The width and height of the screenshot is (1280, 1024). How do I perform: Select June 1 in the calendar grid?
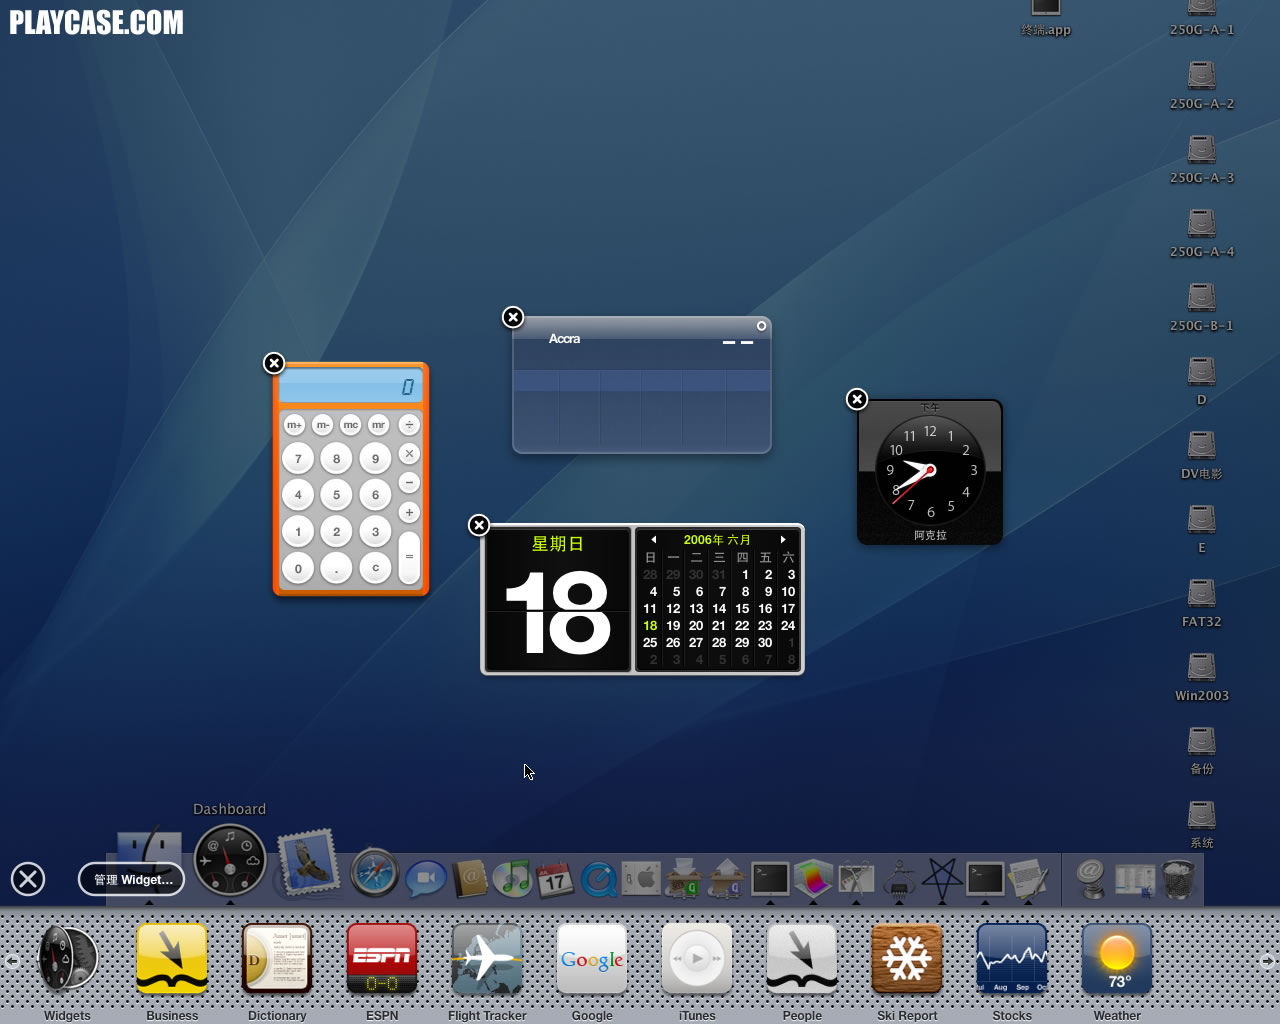point(745,575)
